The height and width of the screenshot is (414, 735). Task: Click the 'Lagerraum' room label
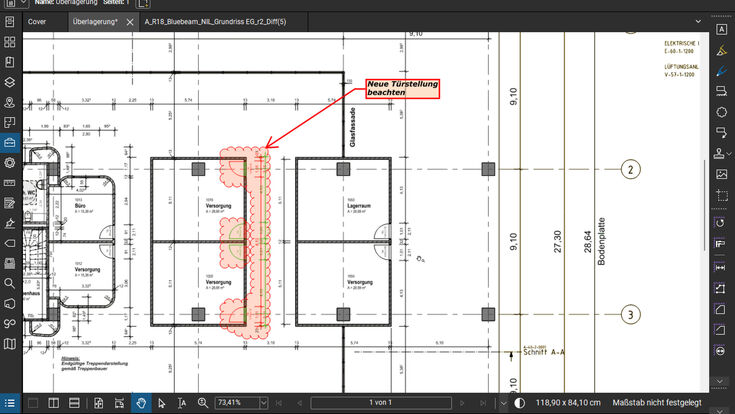pyautogui.click(x=359, y=206)
